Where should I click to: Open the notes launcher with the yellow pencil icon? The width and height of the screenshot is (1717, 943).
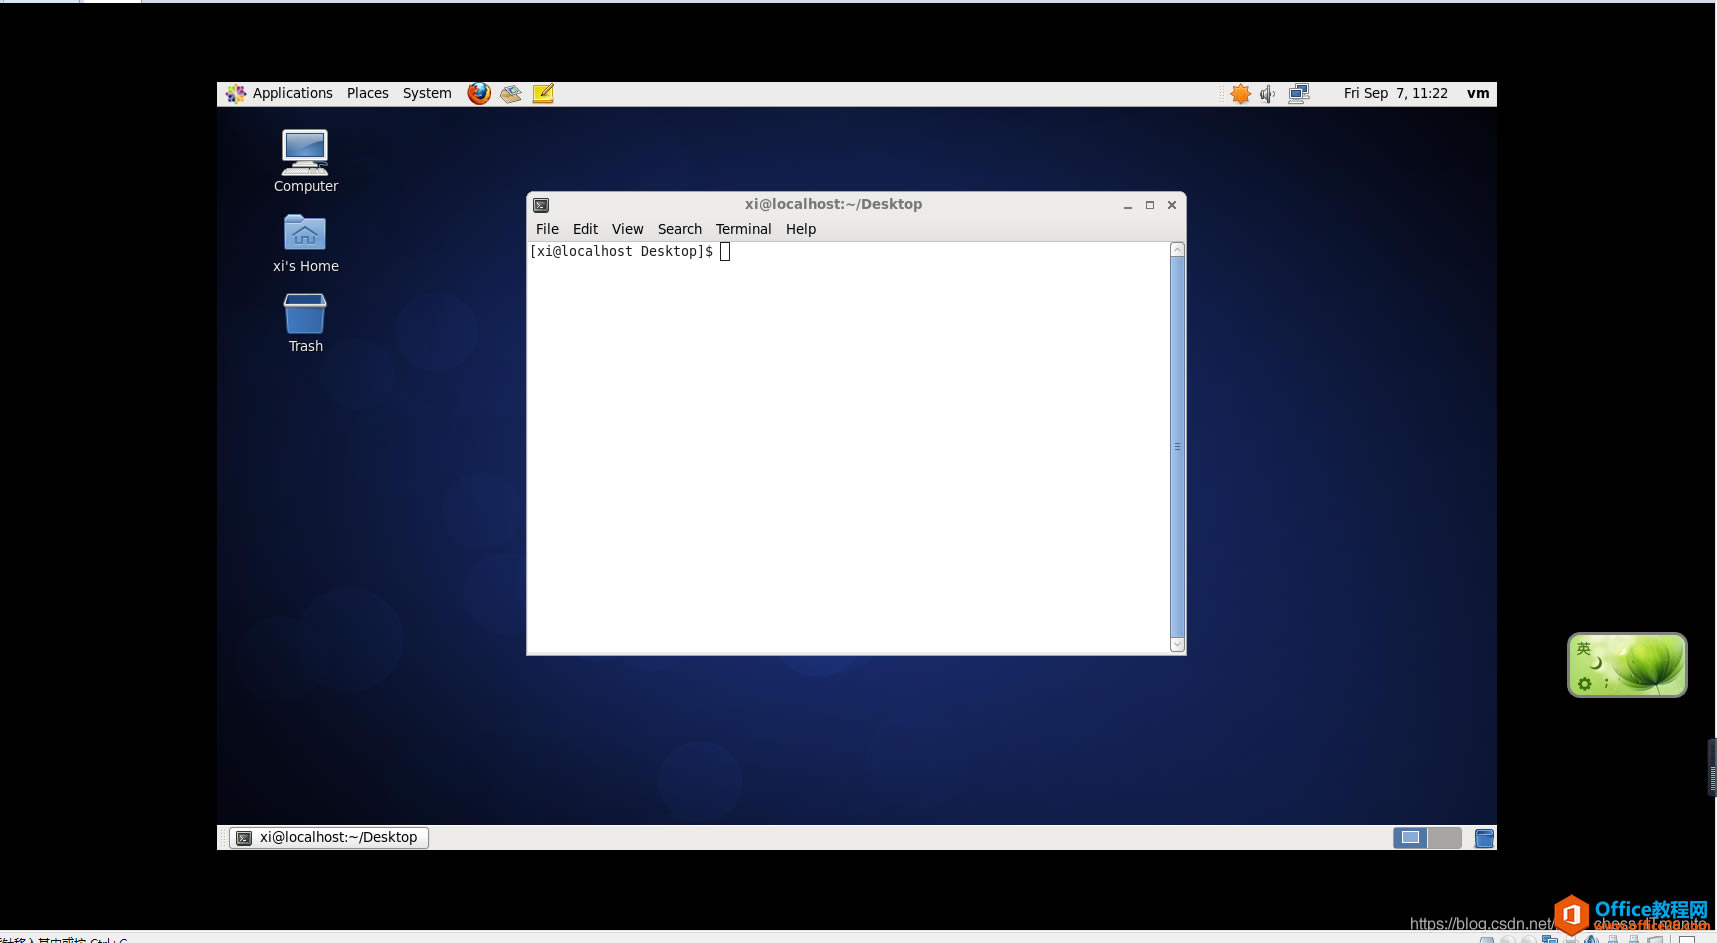pos(543,93)
